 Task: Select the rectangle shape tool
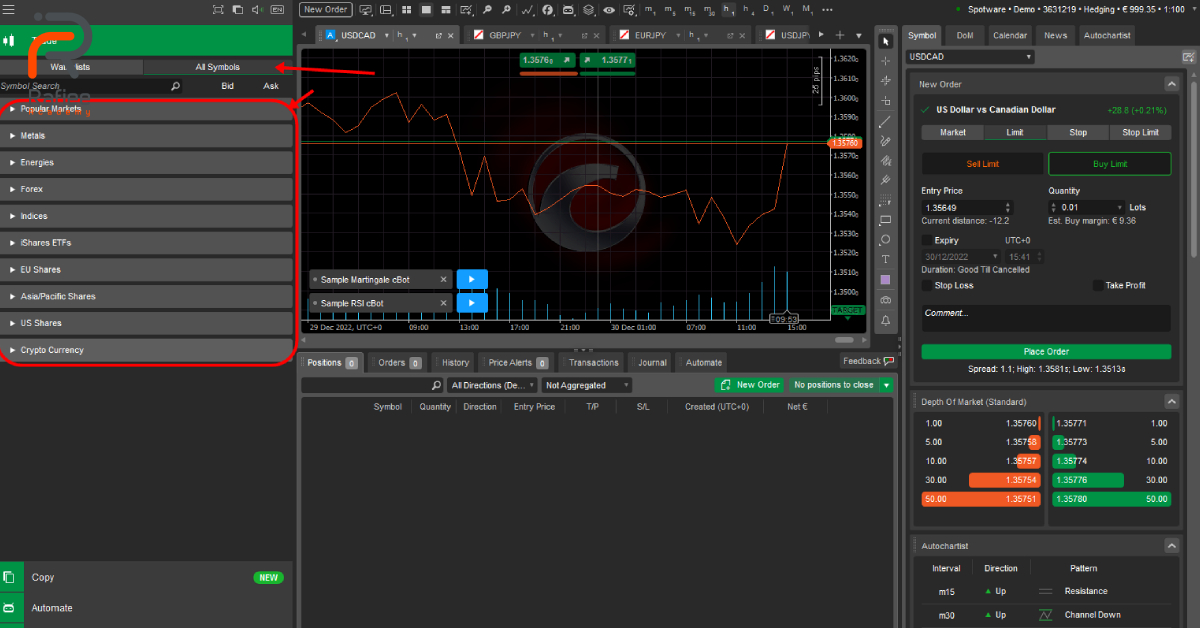tap(885, 220)
